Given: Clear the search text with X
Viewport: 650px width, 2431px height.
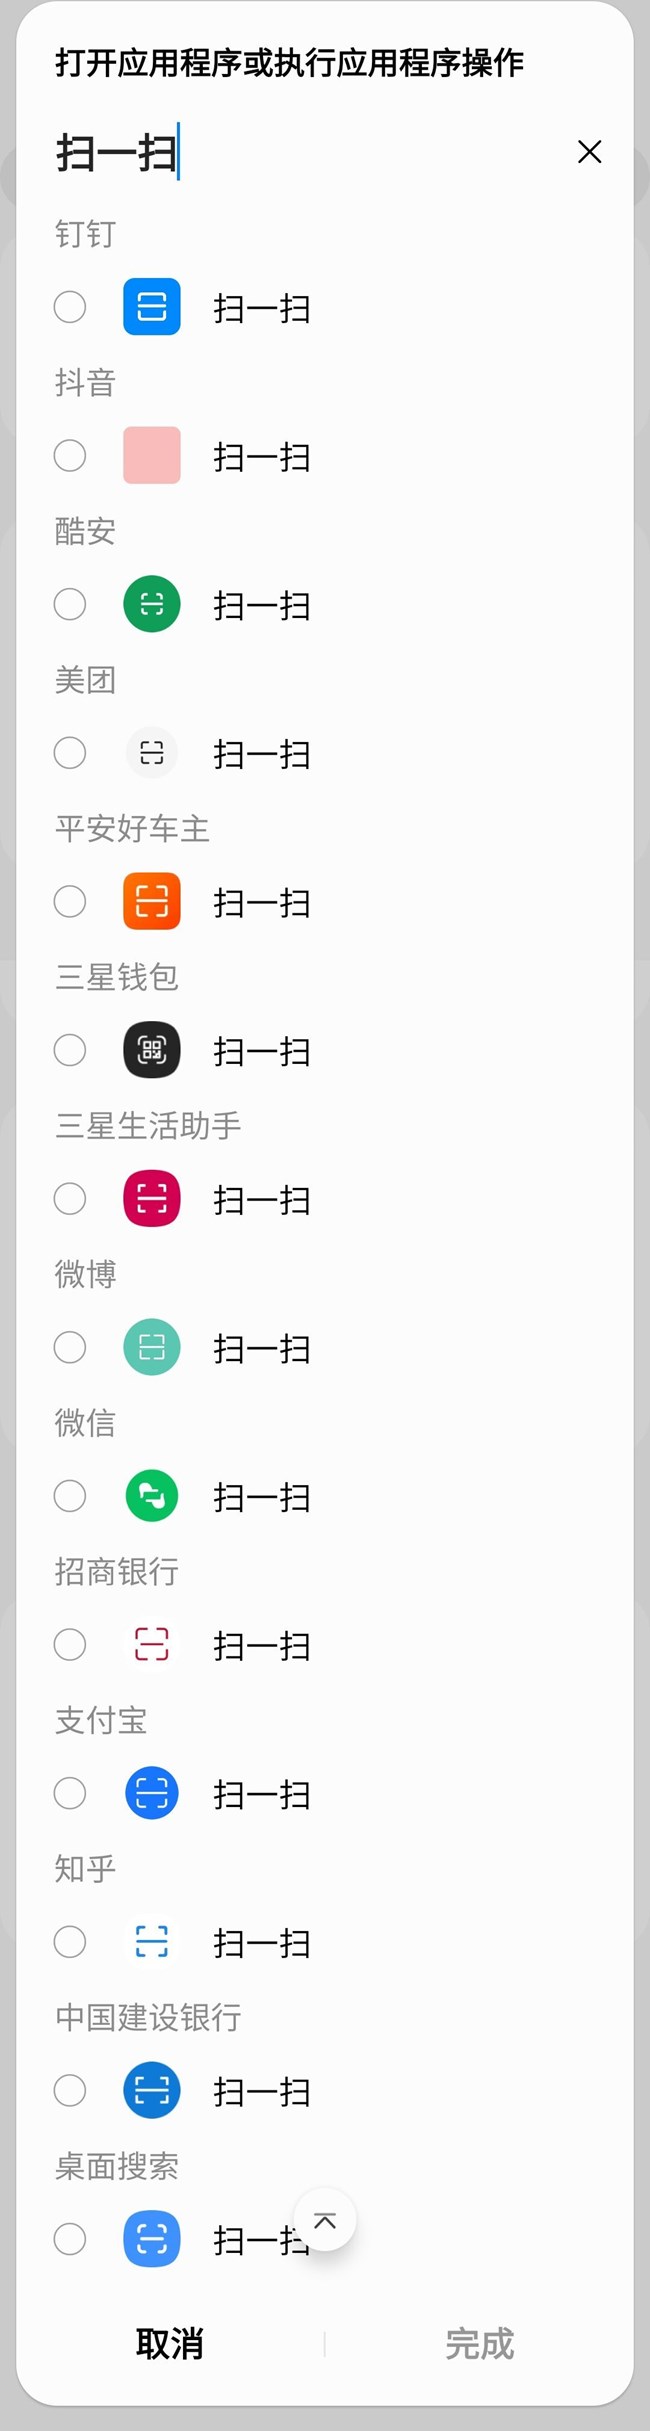Looking at the screenshot, I should [590, 152].
